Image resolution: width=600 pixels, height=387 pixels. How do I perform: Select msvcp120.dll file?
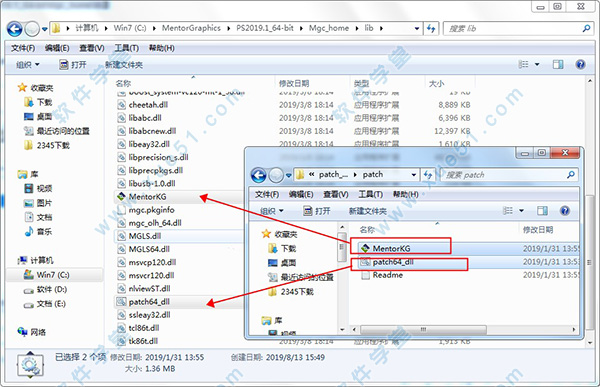point(152,262)
